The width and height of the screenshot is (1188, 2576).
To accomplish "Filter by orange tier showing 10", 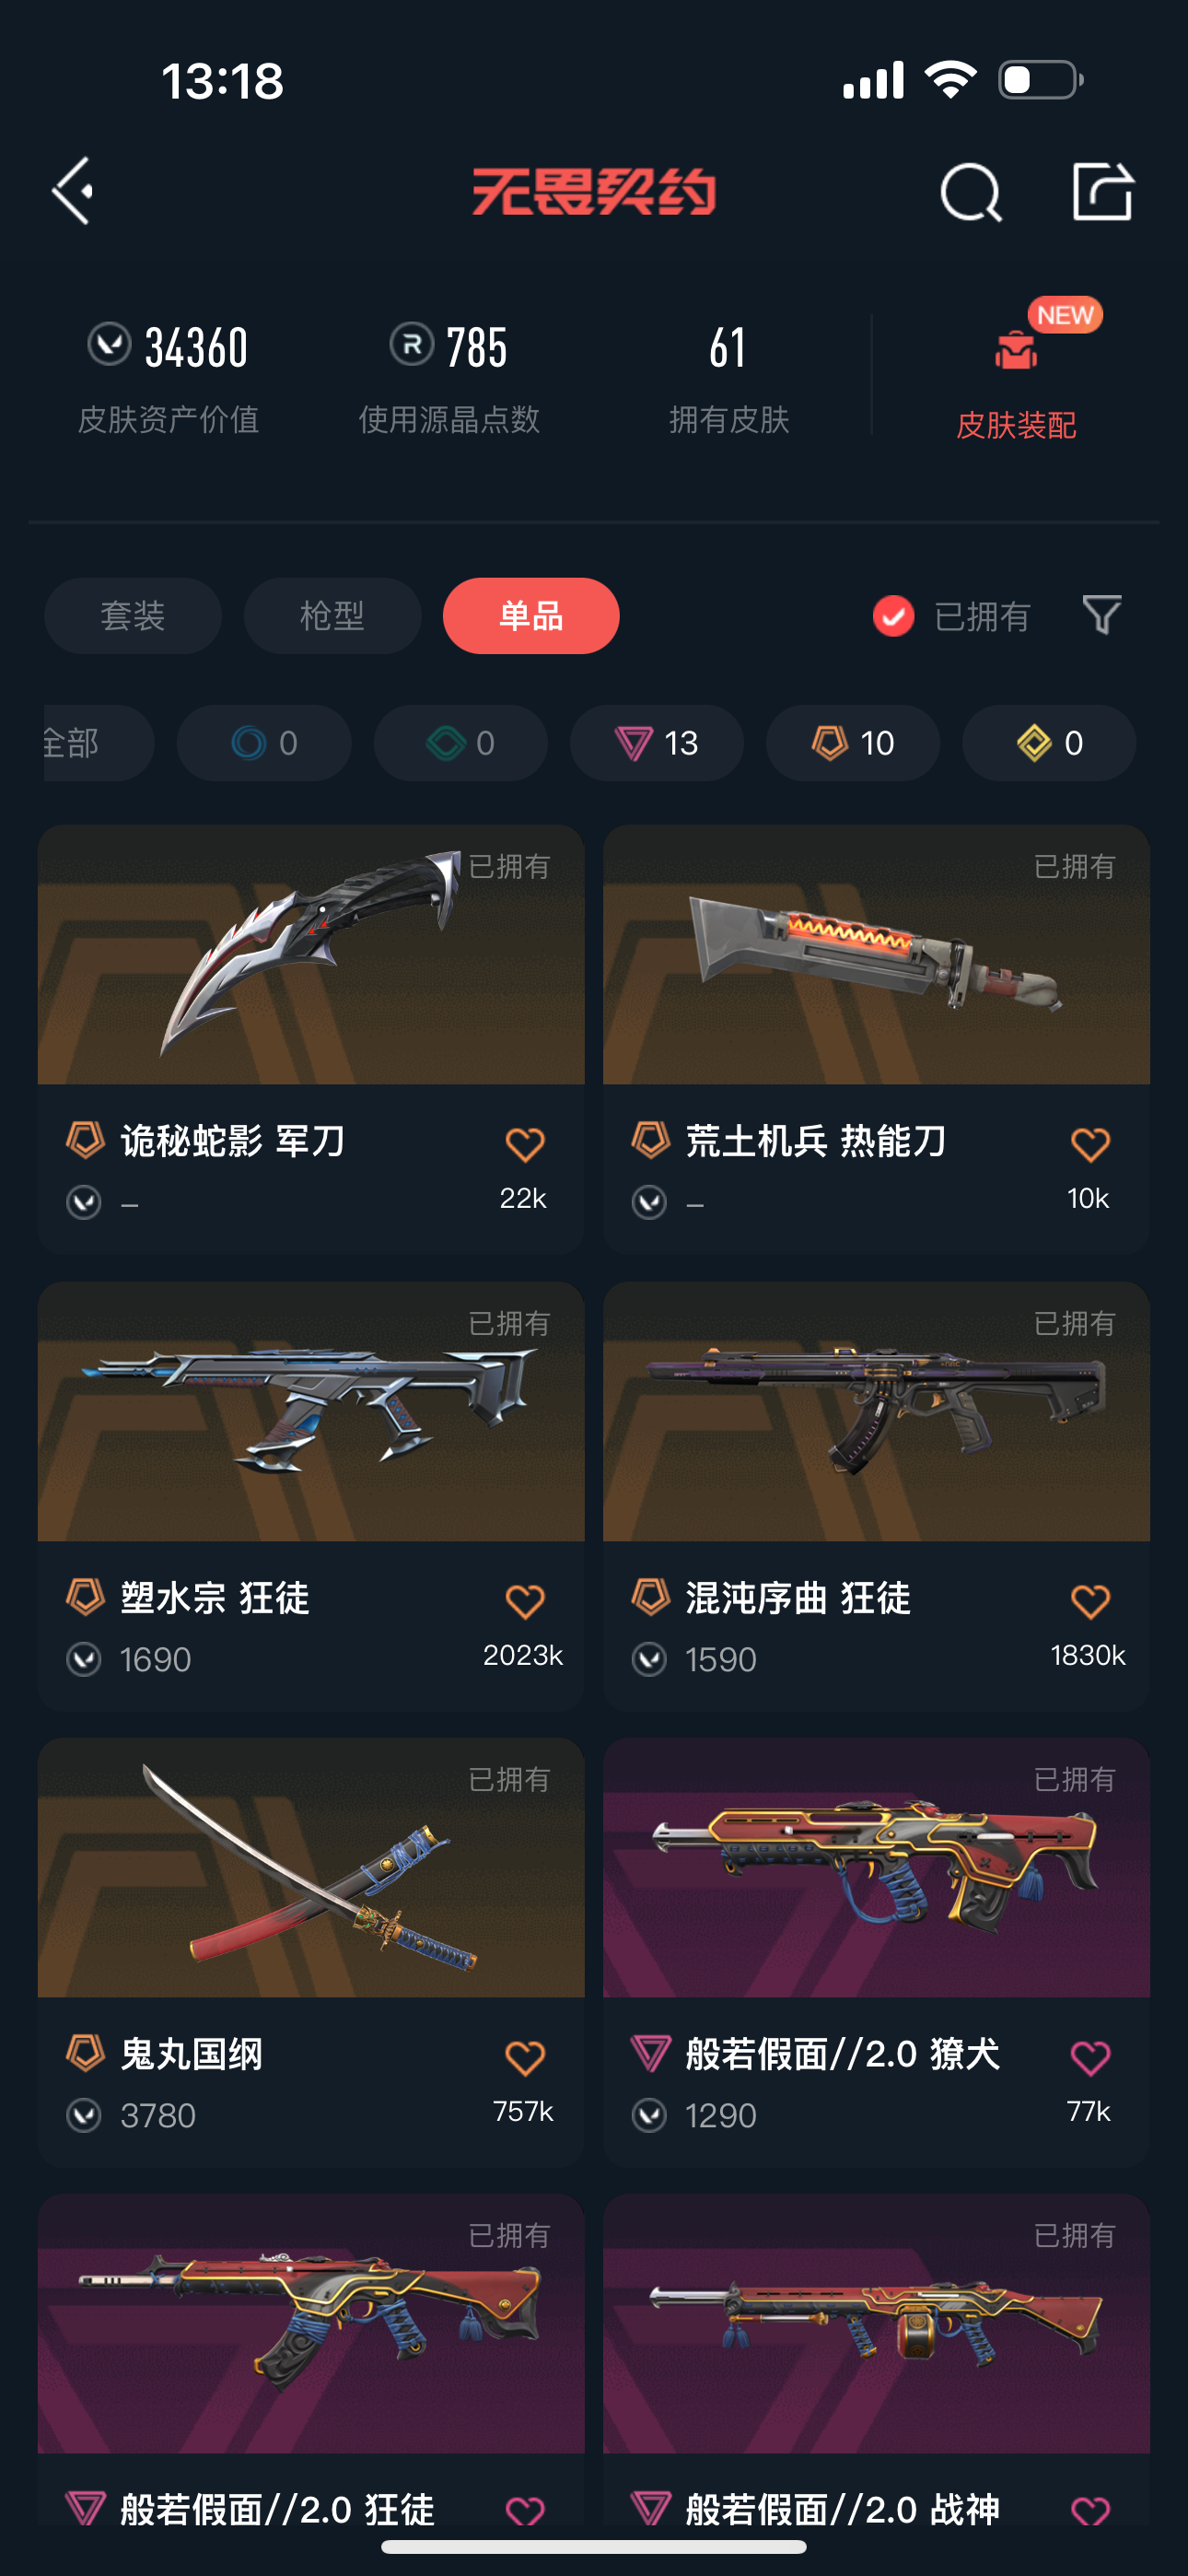I will coord(853,743).
